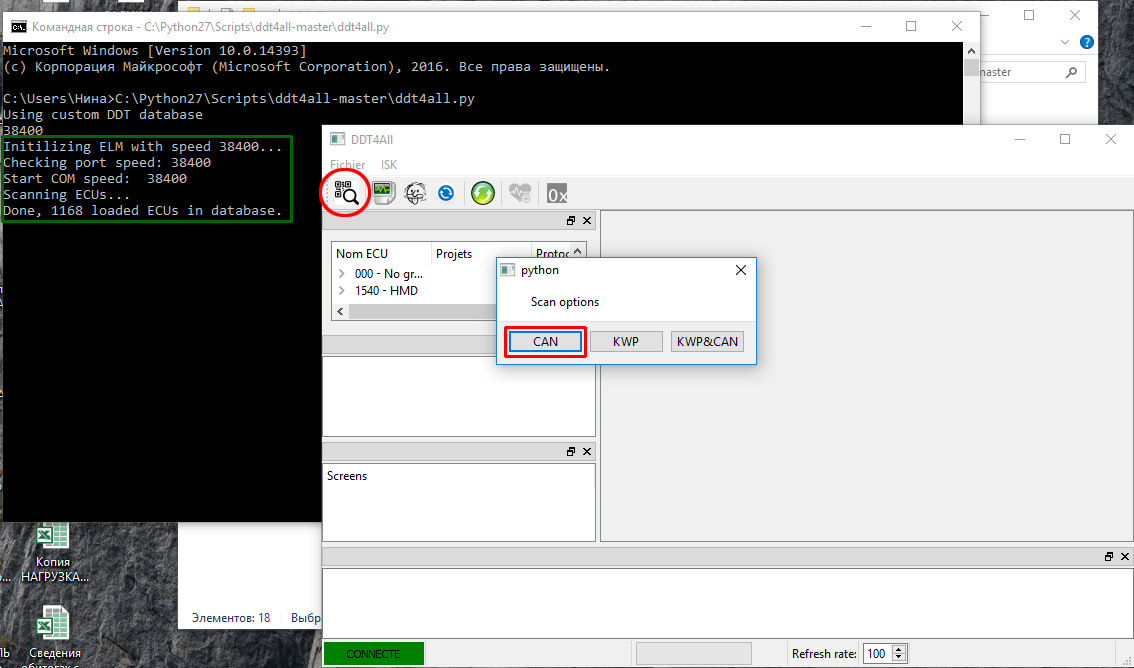Choose KWP&CAN scan option
This screenshot has width=1134, height=668.
(707, 341)
